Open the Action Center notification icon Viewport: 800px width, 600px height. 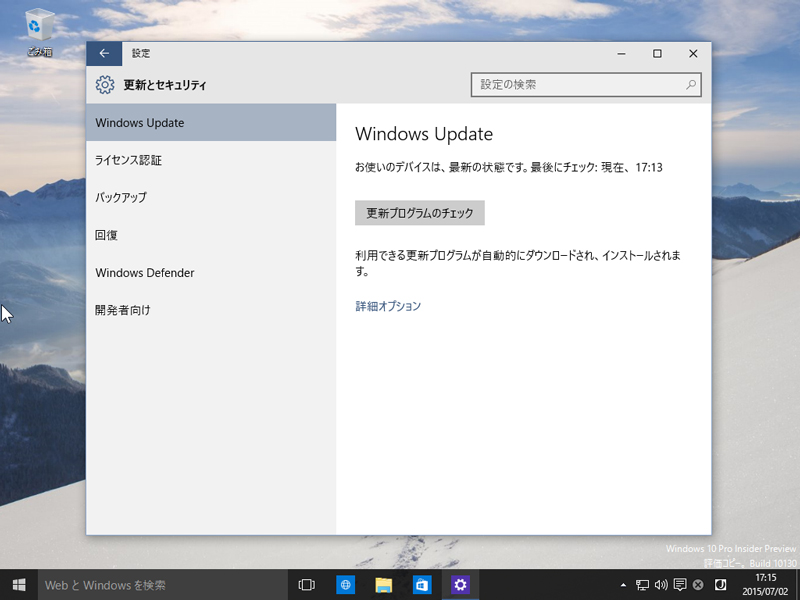(680, 585)
